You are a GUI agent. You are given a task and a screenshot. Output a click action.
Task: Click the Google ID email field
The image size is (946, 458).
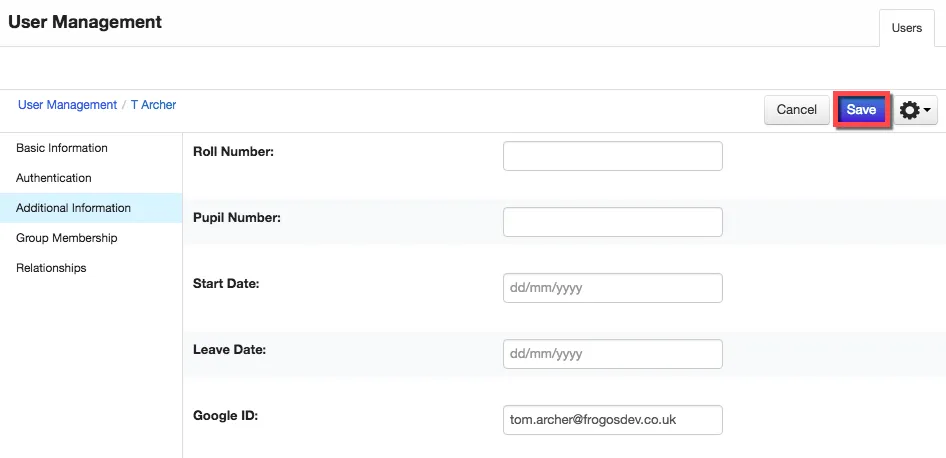pos(612,420)
